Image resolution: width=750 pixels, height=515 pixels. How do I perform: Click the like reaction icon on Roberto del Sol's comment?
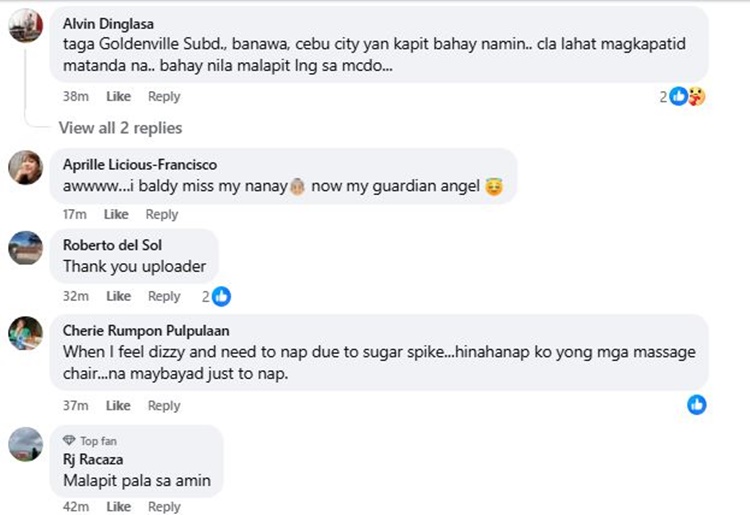pos(221,296)
